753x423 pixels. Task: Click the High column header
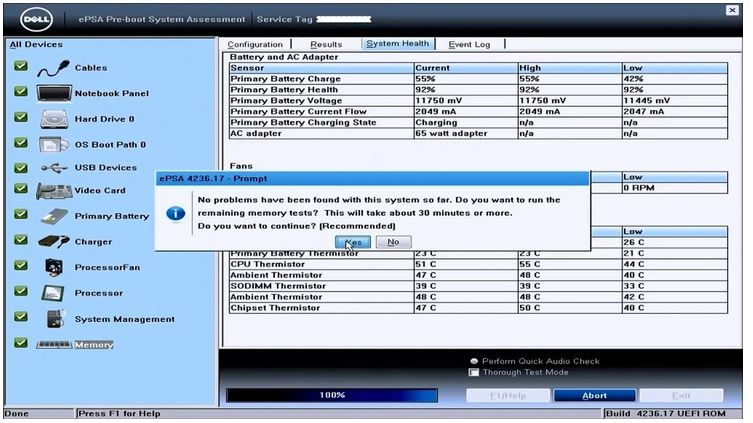click(x=570, y=68)
